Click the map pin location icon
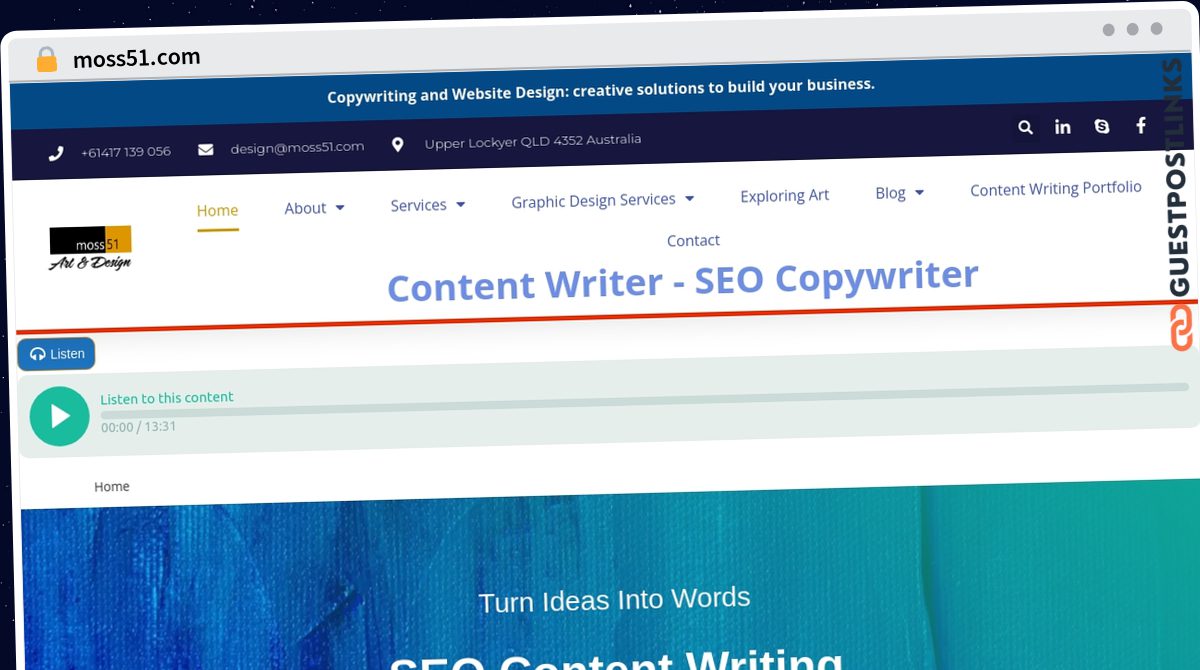Viewport: 1200px width, 670px height. [x=397, y=145]
